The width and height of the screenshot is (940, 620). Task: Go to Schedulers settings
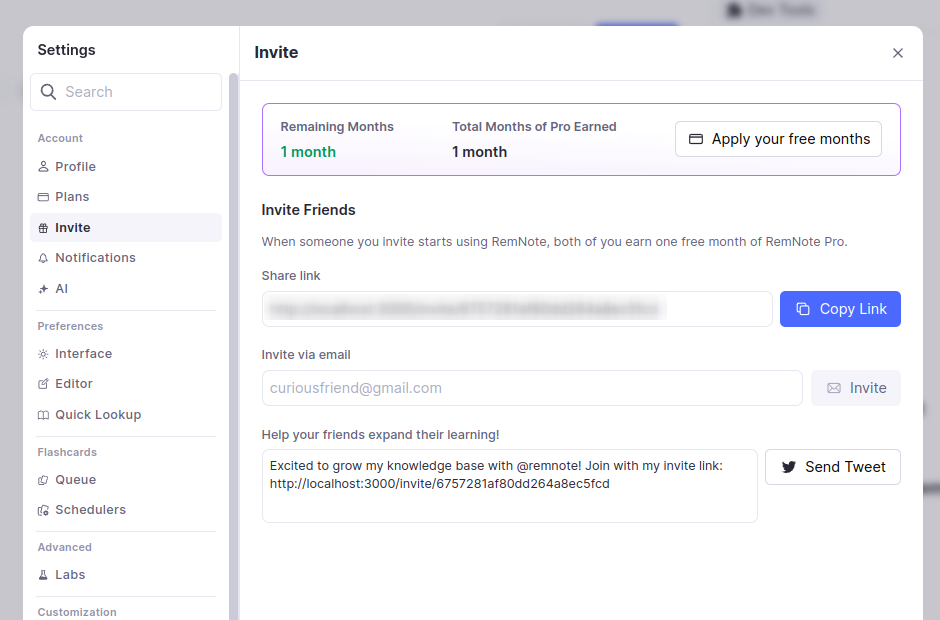90,510
